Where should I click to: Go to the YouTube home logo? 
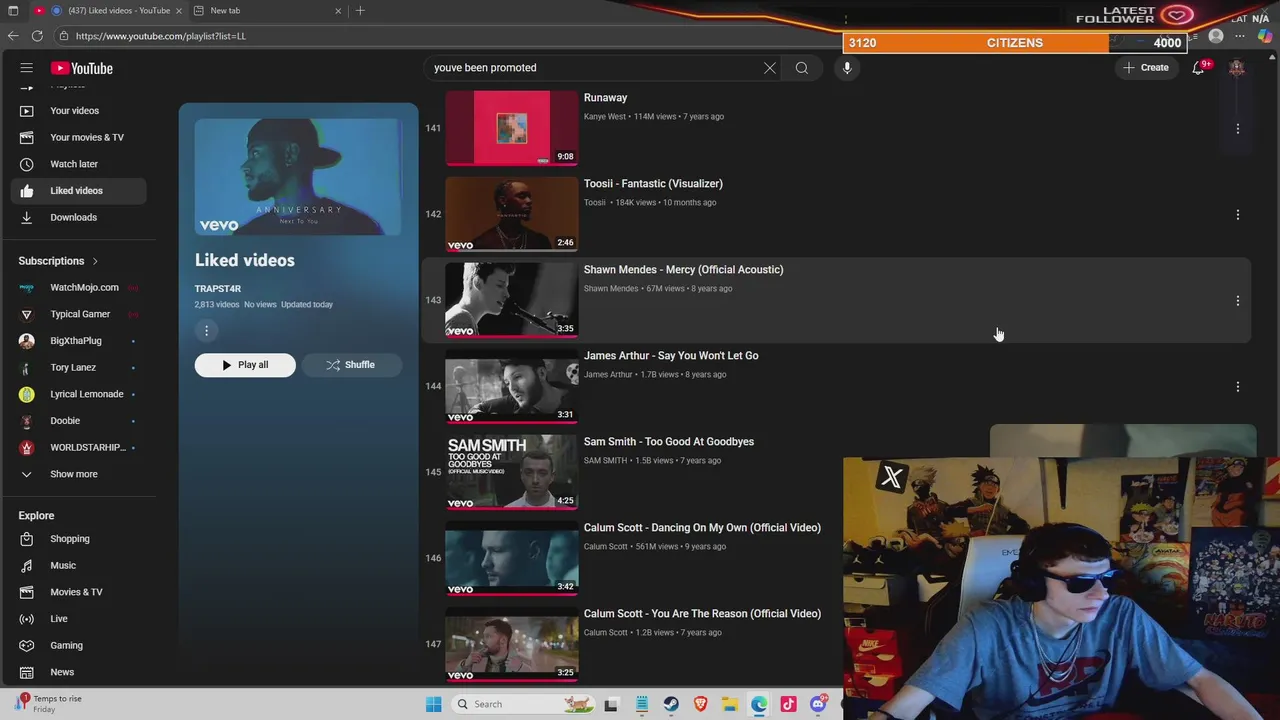point(82,68)
